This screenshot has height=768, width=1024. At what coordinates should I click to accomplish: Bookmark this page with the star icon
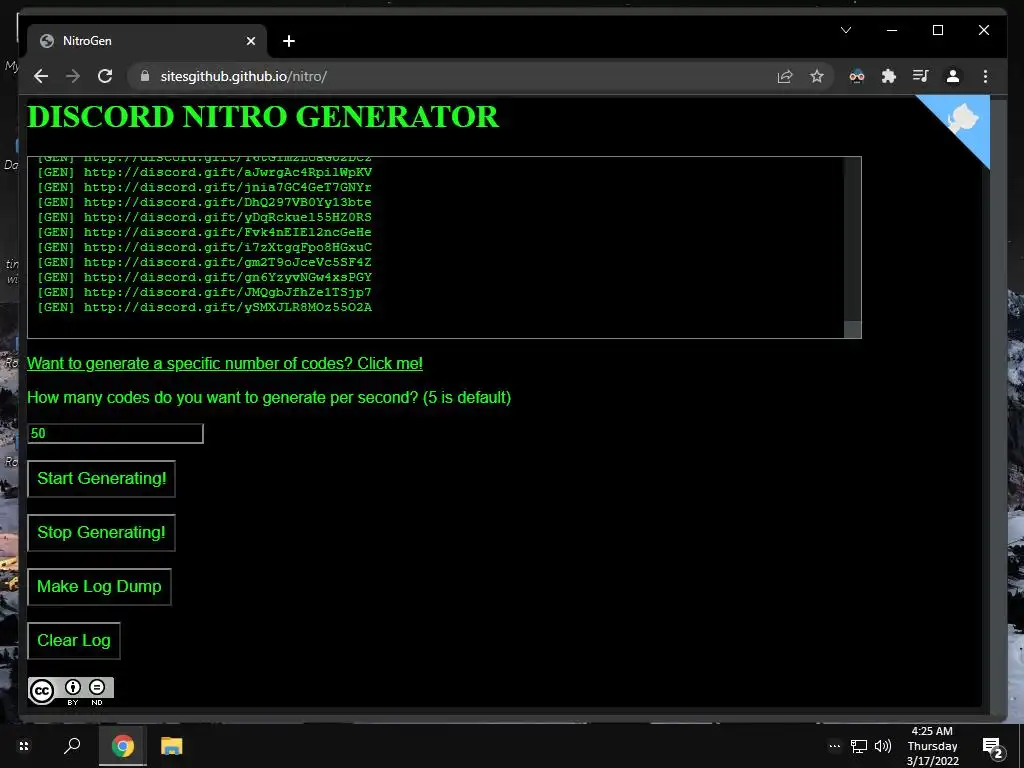coord(817,76)
